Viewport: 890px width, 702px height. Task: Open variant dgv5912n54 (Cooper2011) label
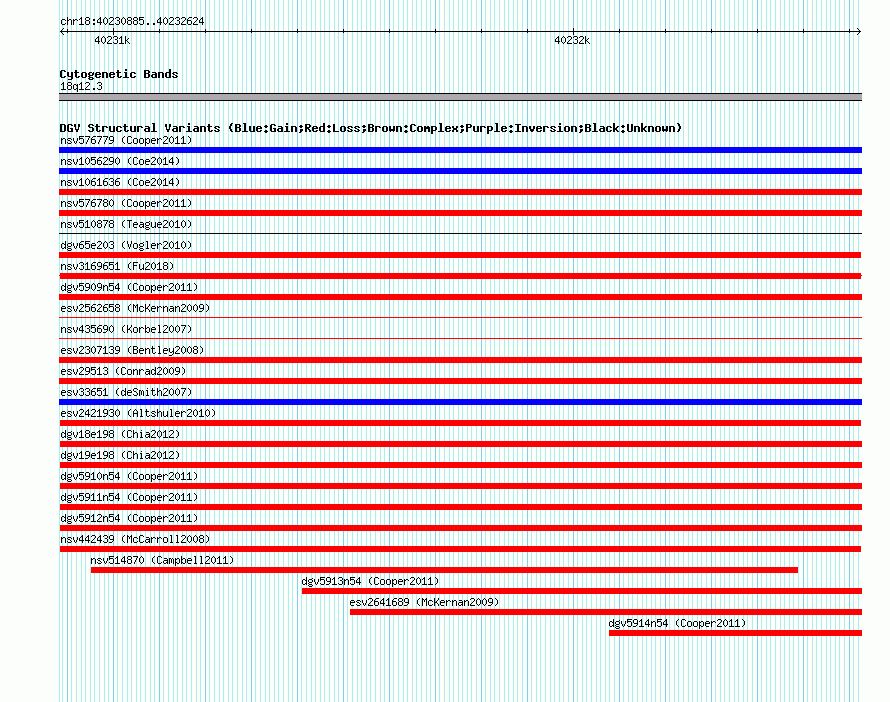tap(129, 518)
